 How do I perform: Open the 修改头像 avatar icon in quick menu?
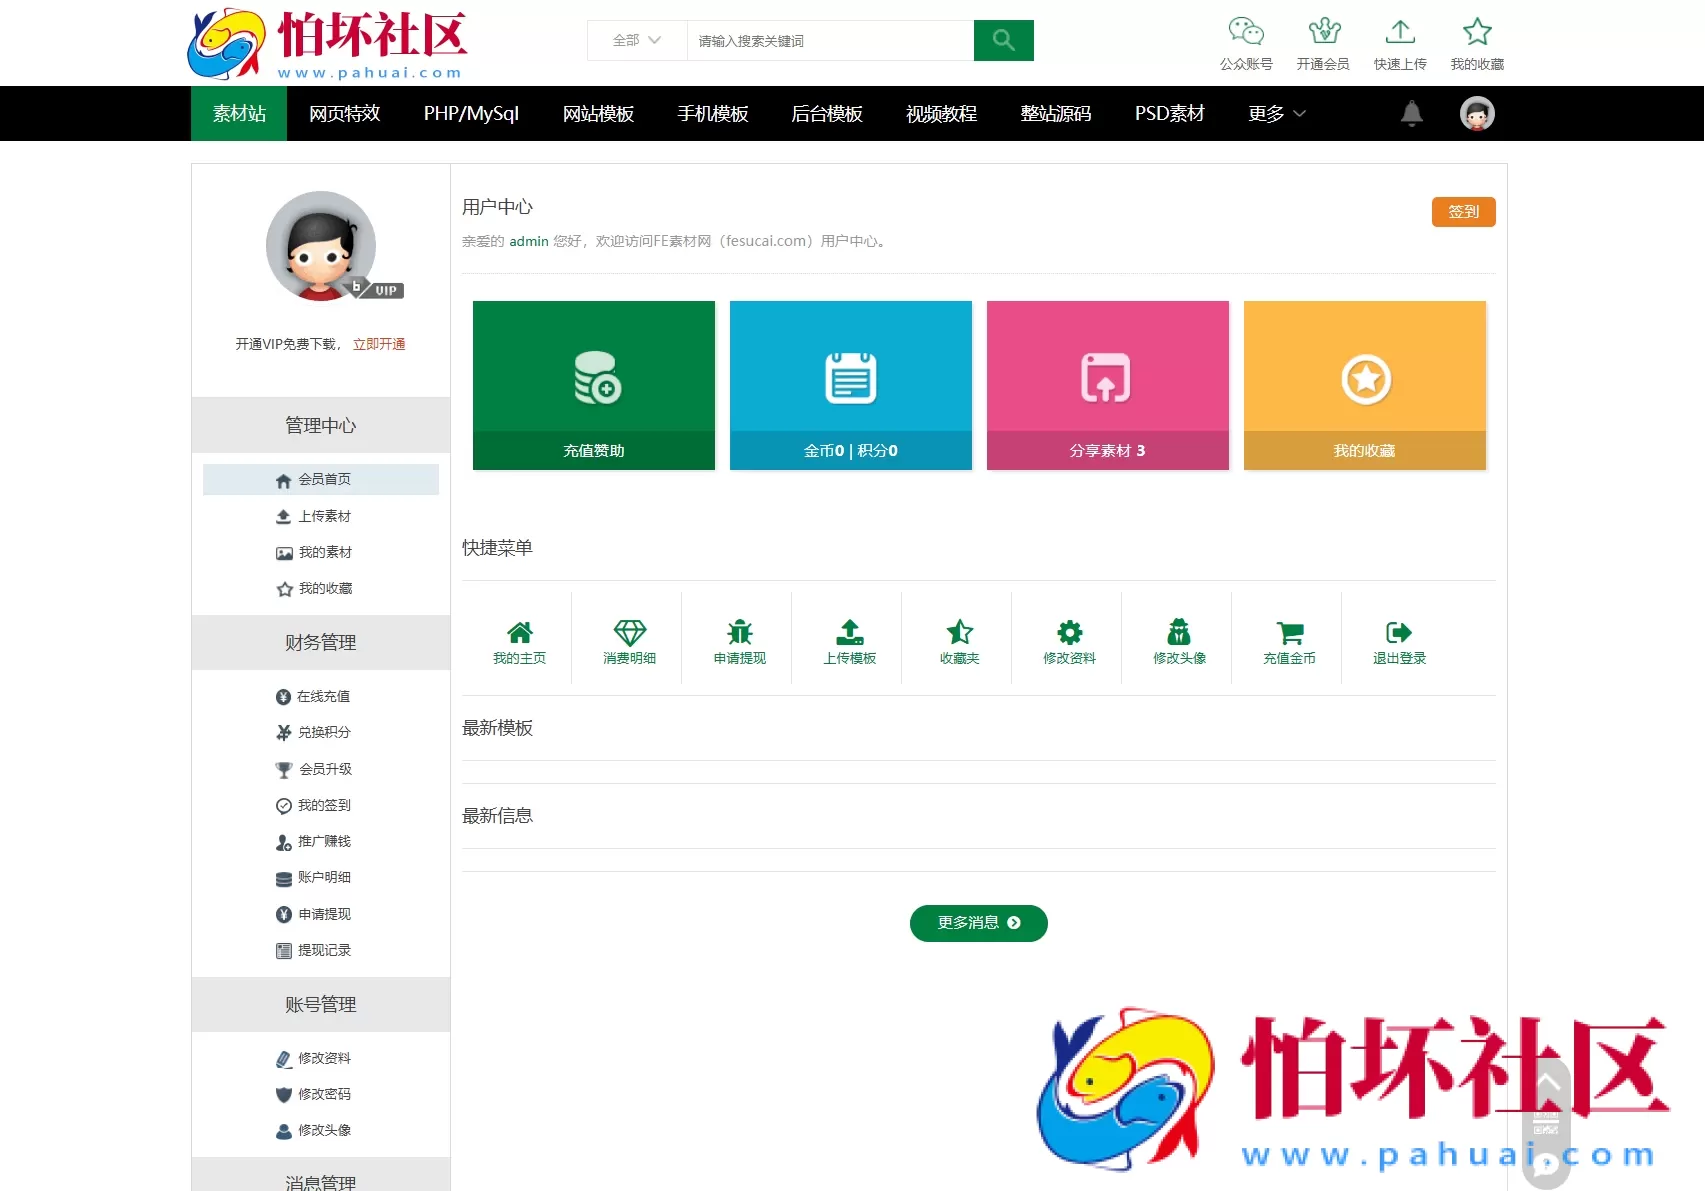[1179, 633]
